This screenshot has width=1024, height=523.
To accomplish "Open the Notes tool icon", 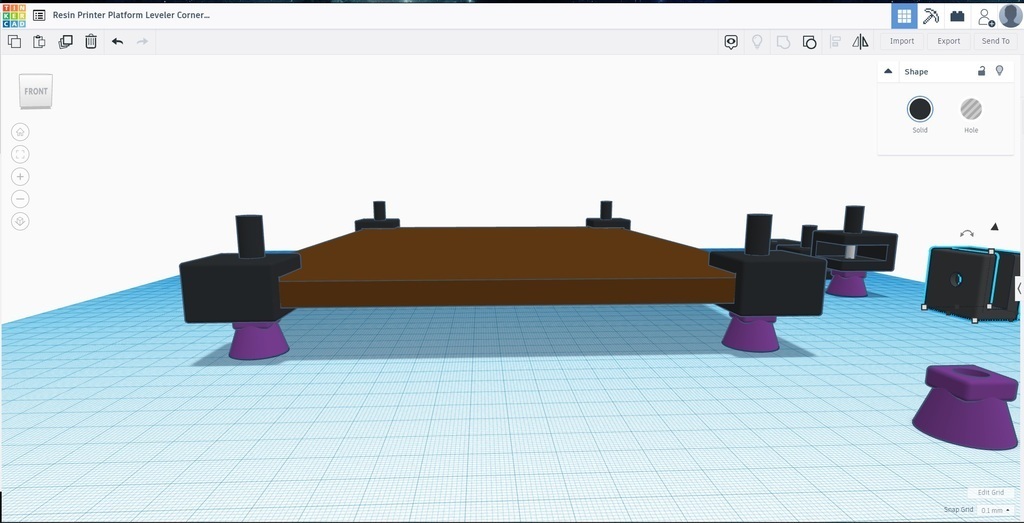I will (731, 42).
